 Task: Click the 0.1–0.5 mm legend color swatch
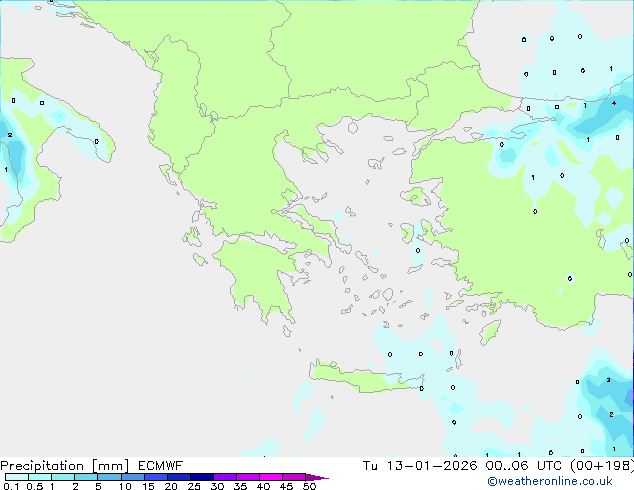17,477
